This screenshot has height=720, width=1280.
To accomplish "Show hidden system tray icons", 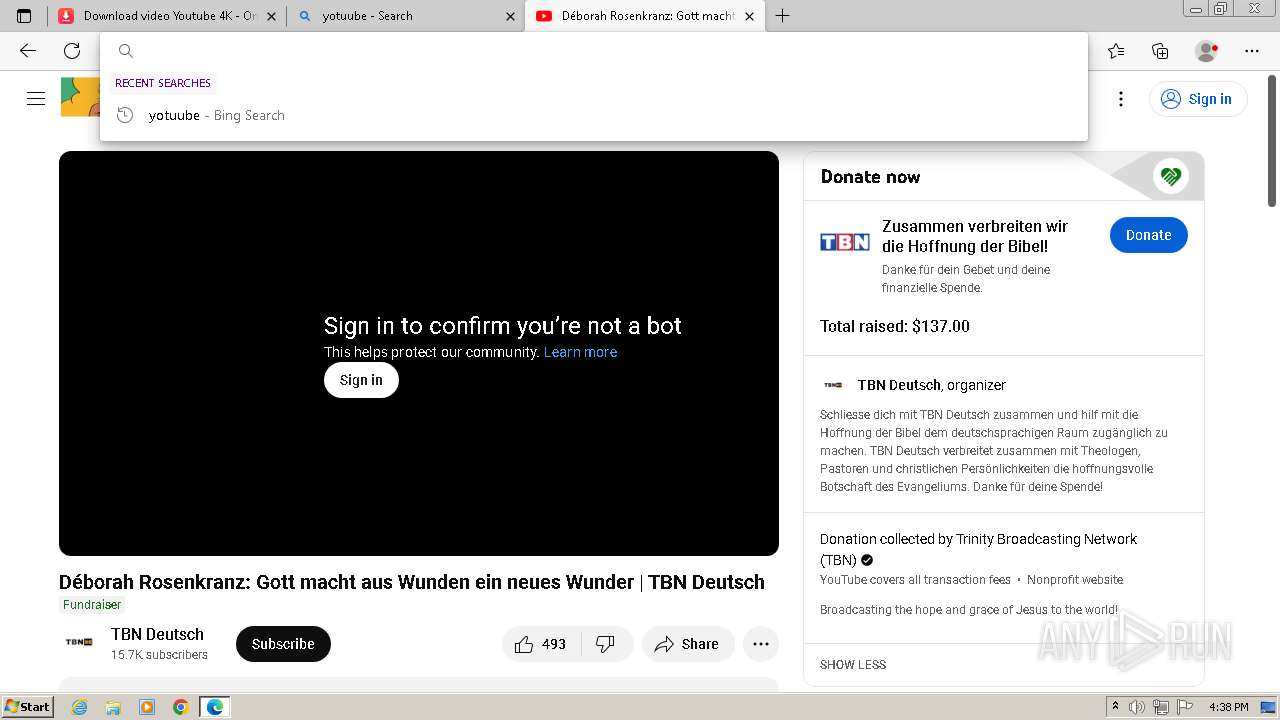I will click(1115, 707).
